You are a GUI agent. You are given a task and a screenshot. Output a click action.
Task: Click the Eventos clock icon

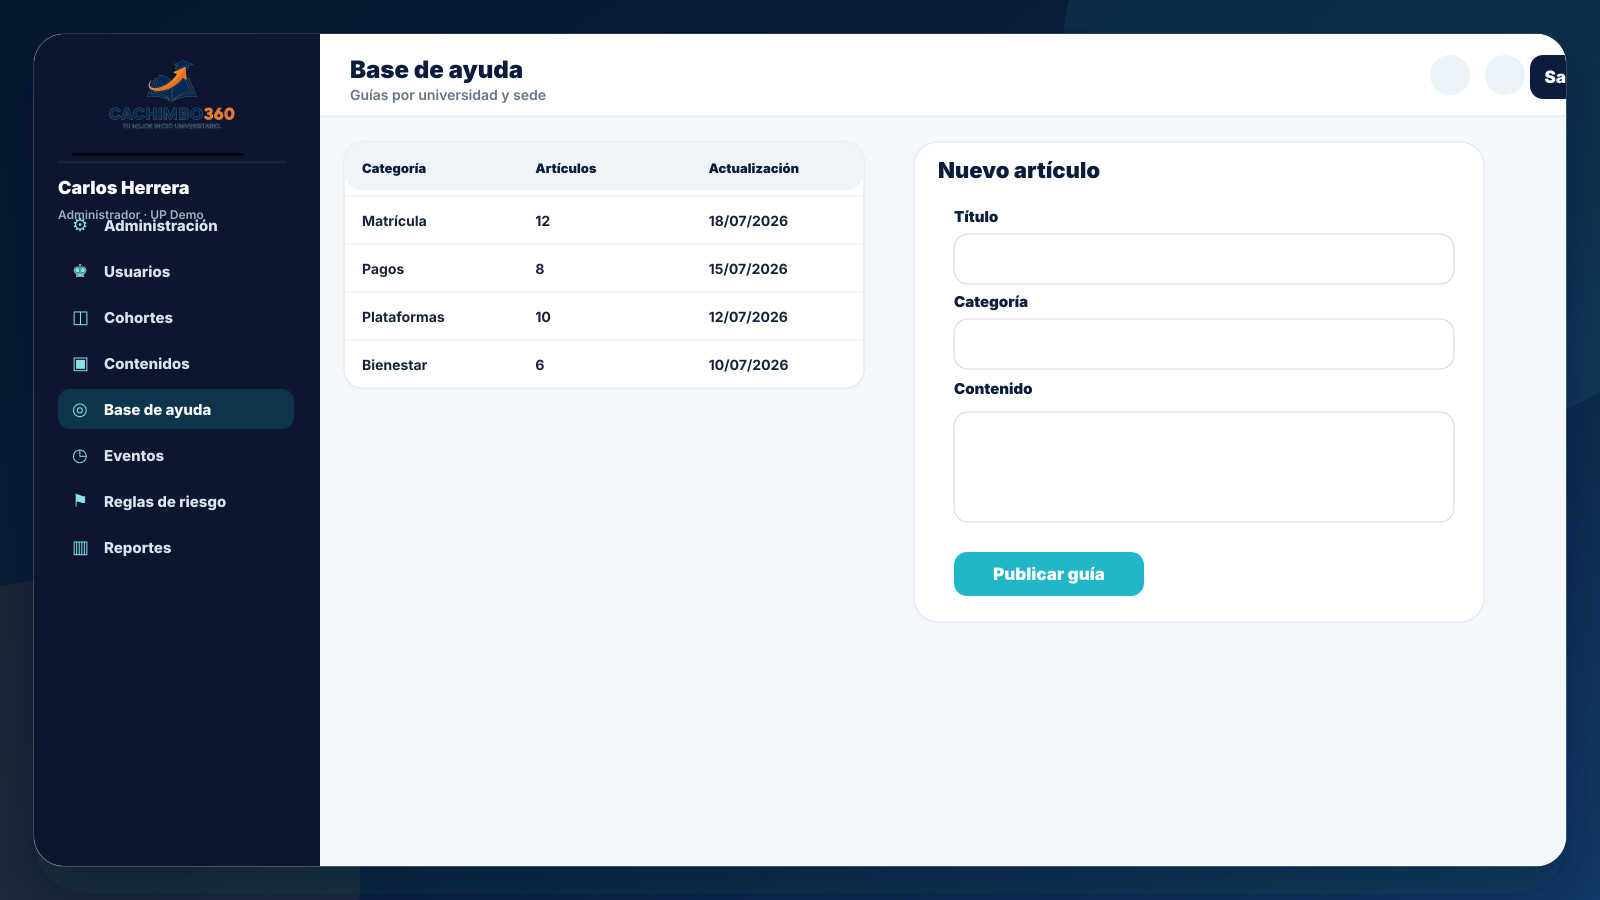coord(80,456)
